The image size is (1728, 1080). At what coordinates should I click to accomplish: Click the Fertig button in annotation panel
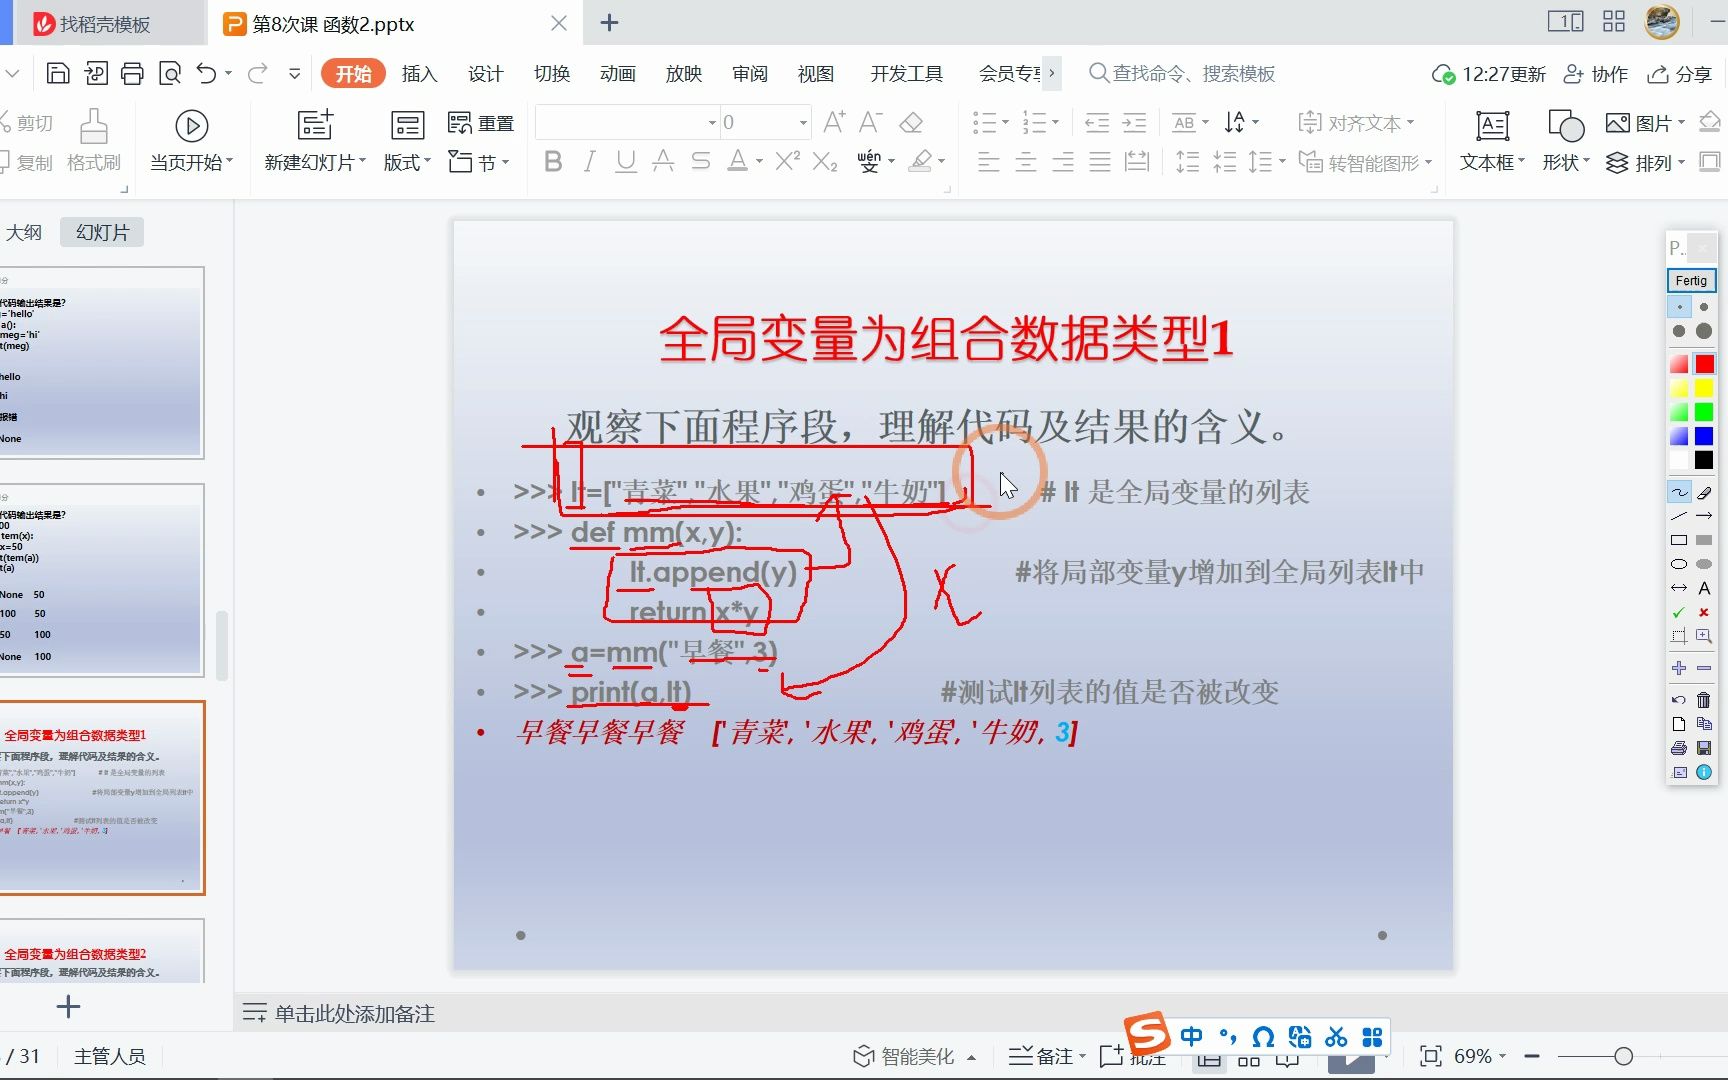1690,281
